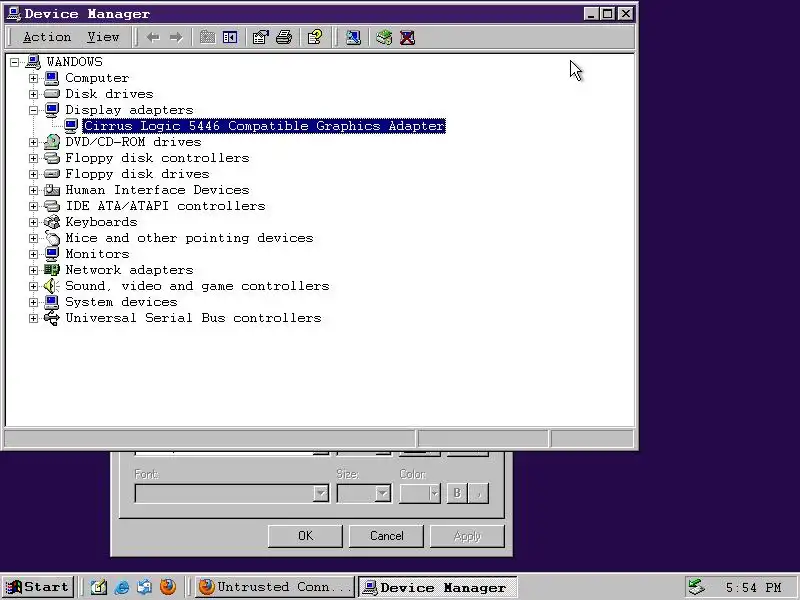This screenshot has width=800, height=600.
Task: Click the Human Interface Devices icon
Action: pyautogui.click(x=52, y=190)
